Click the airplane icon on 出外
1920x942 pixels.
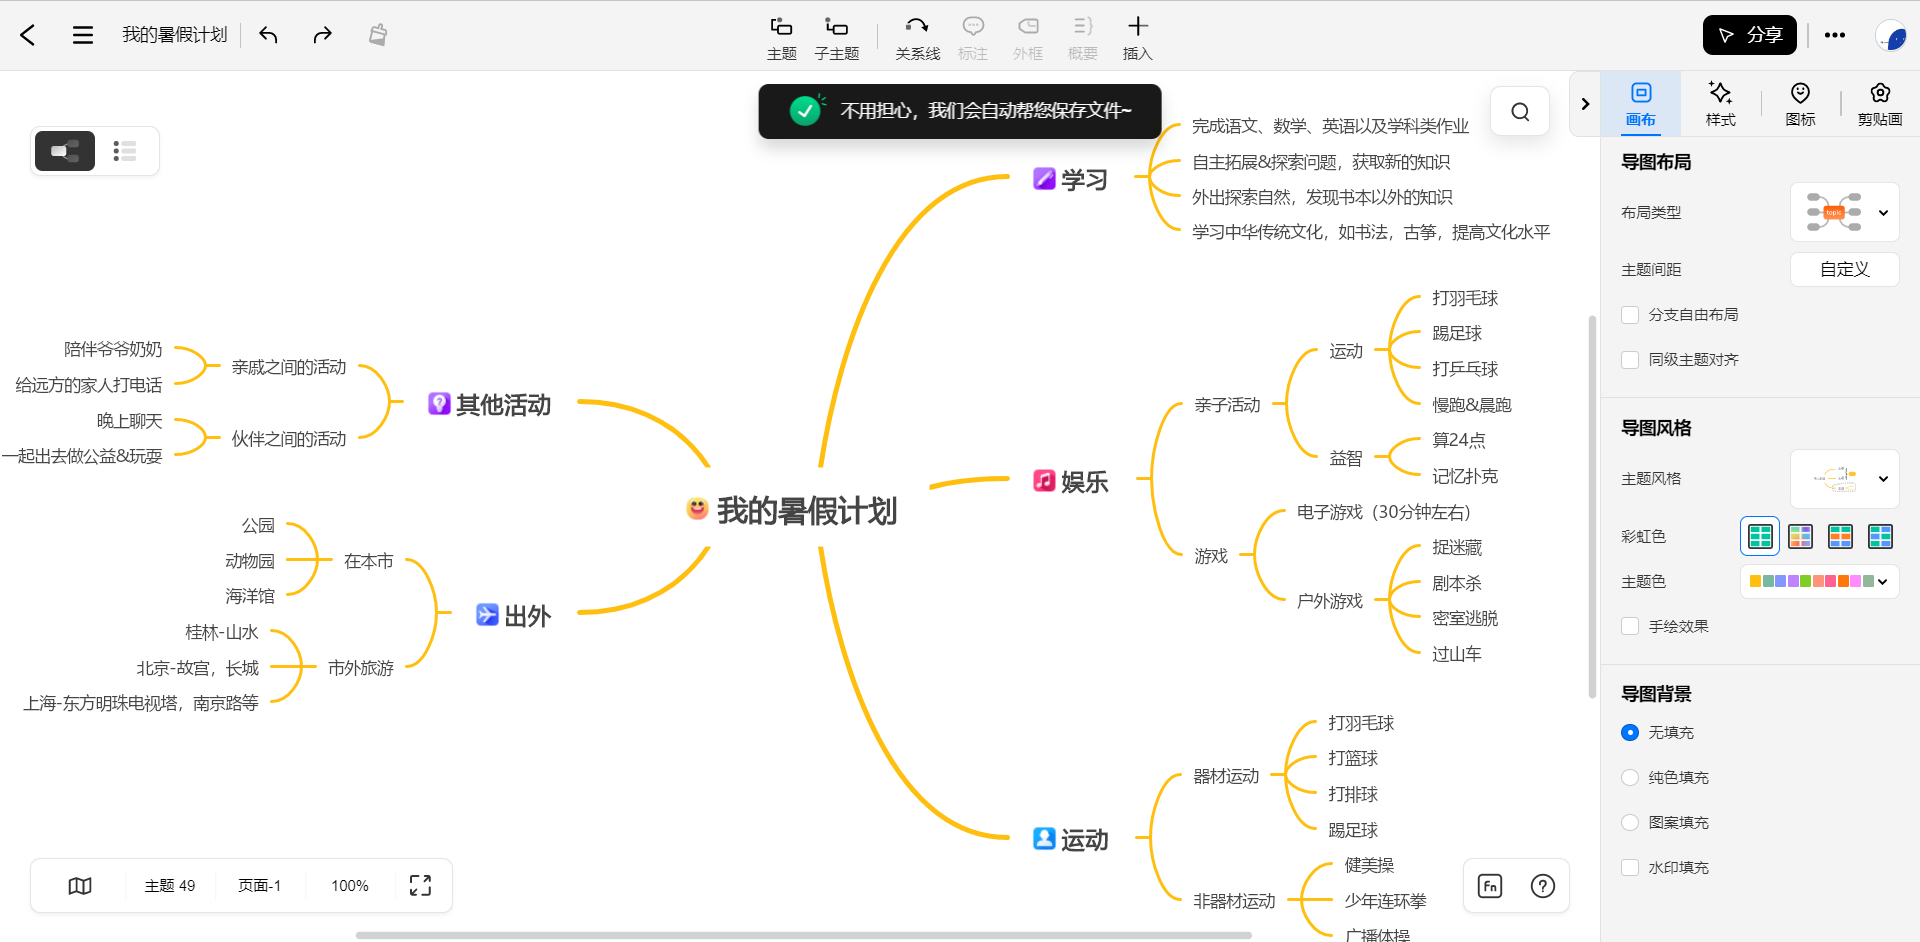[487, 615]
